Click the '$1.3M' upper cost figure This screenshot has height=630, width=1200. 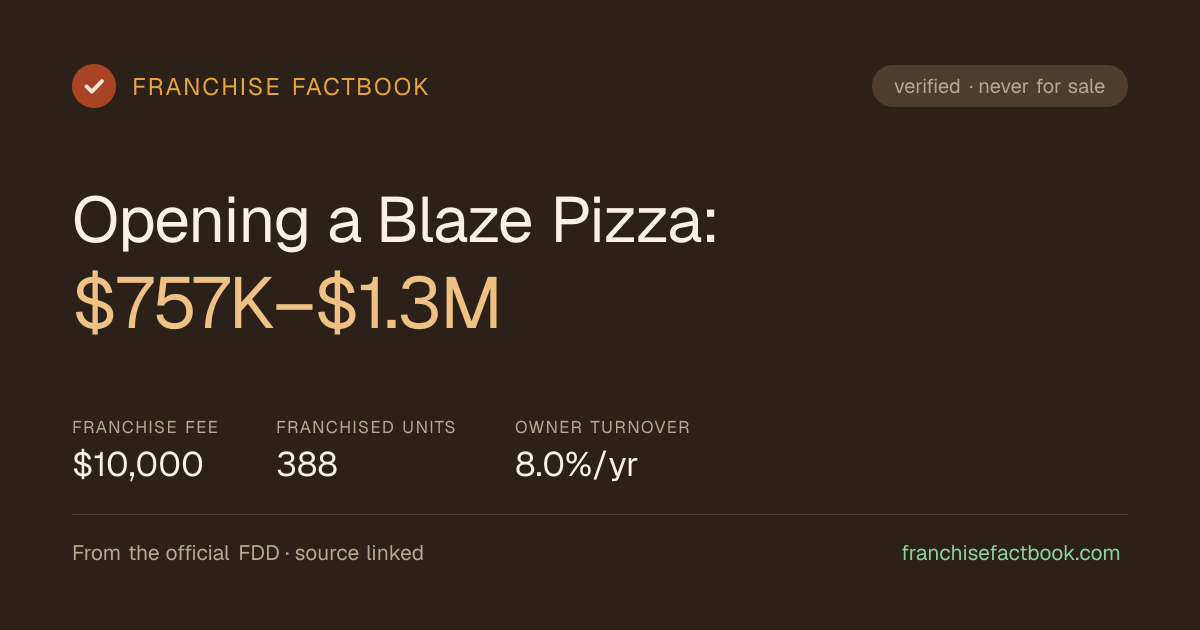point(409,307)
